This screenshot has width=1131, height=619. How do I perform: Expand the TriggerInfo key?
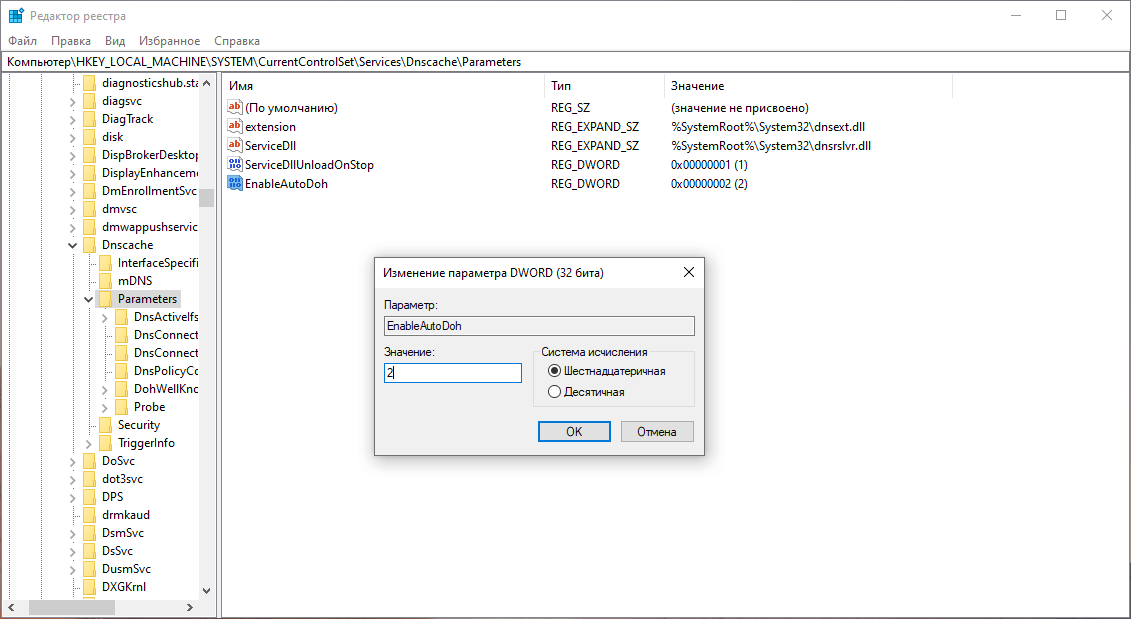[x=89, y=444]
